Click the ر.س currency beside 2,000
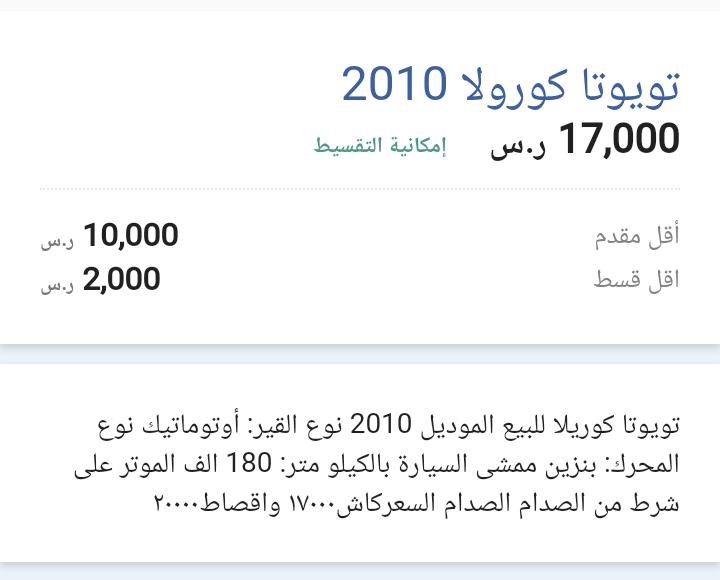Viewport: 720px width, 580px height. 57,286
